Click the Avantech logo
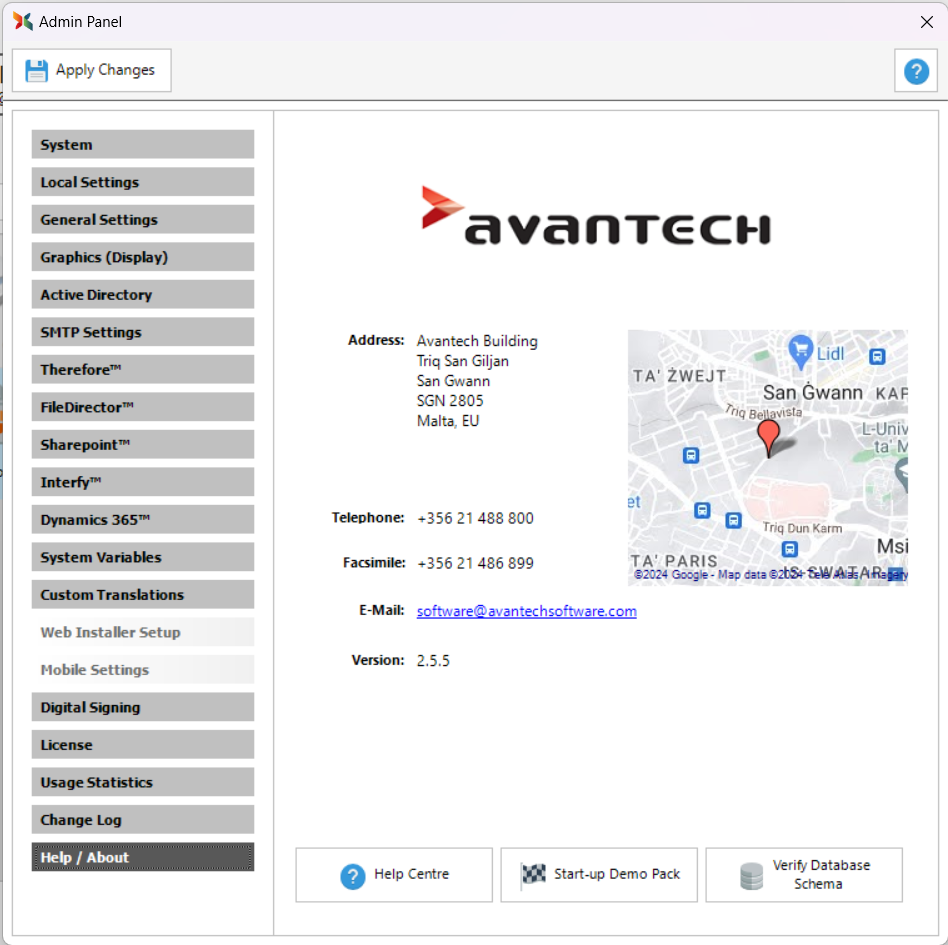948x945 pixels. click(x=595, y=216)
